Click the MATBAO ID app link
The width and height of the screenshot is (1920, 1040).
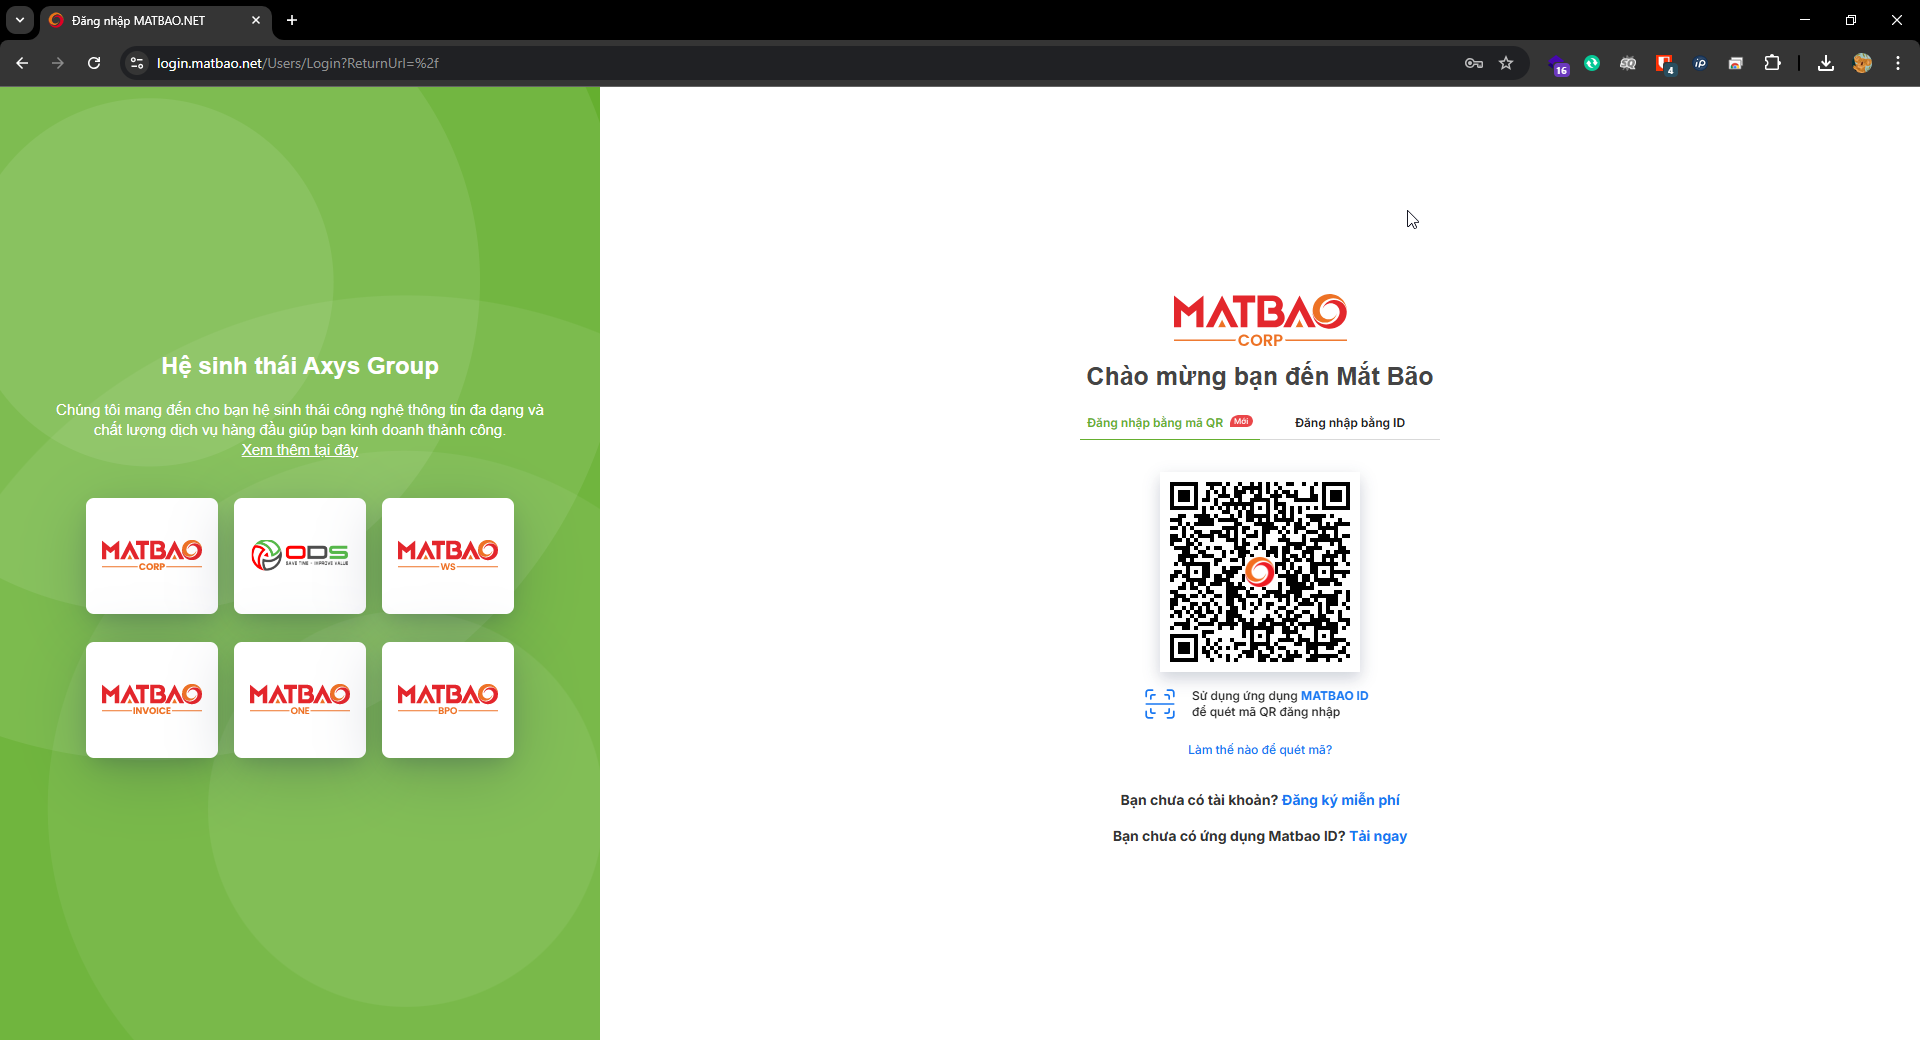pos(1334,696)
